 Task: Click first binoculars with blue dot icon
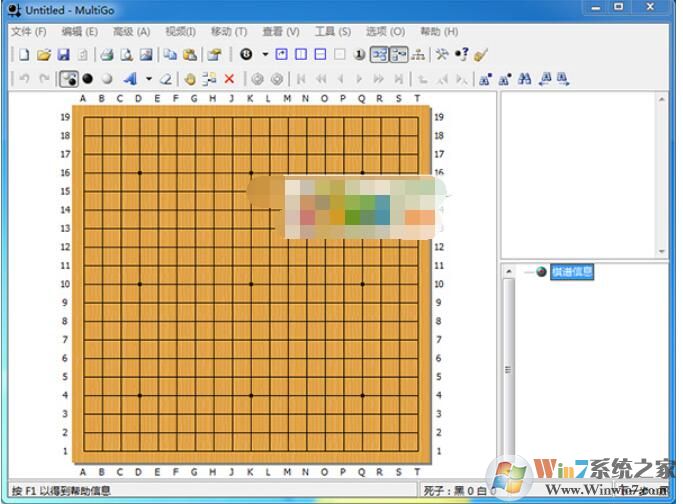tap(485, 79)
